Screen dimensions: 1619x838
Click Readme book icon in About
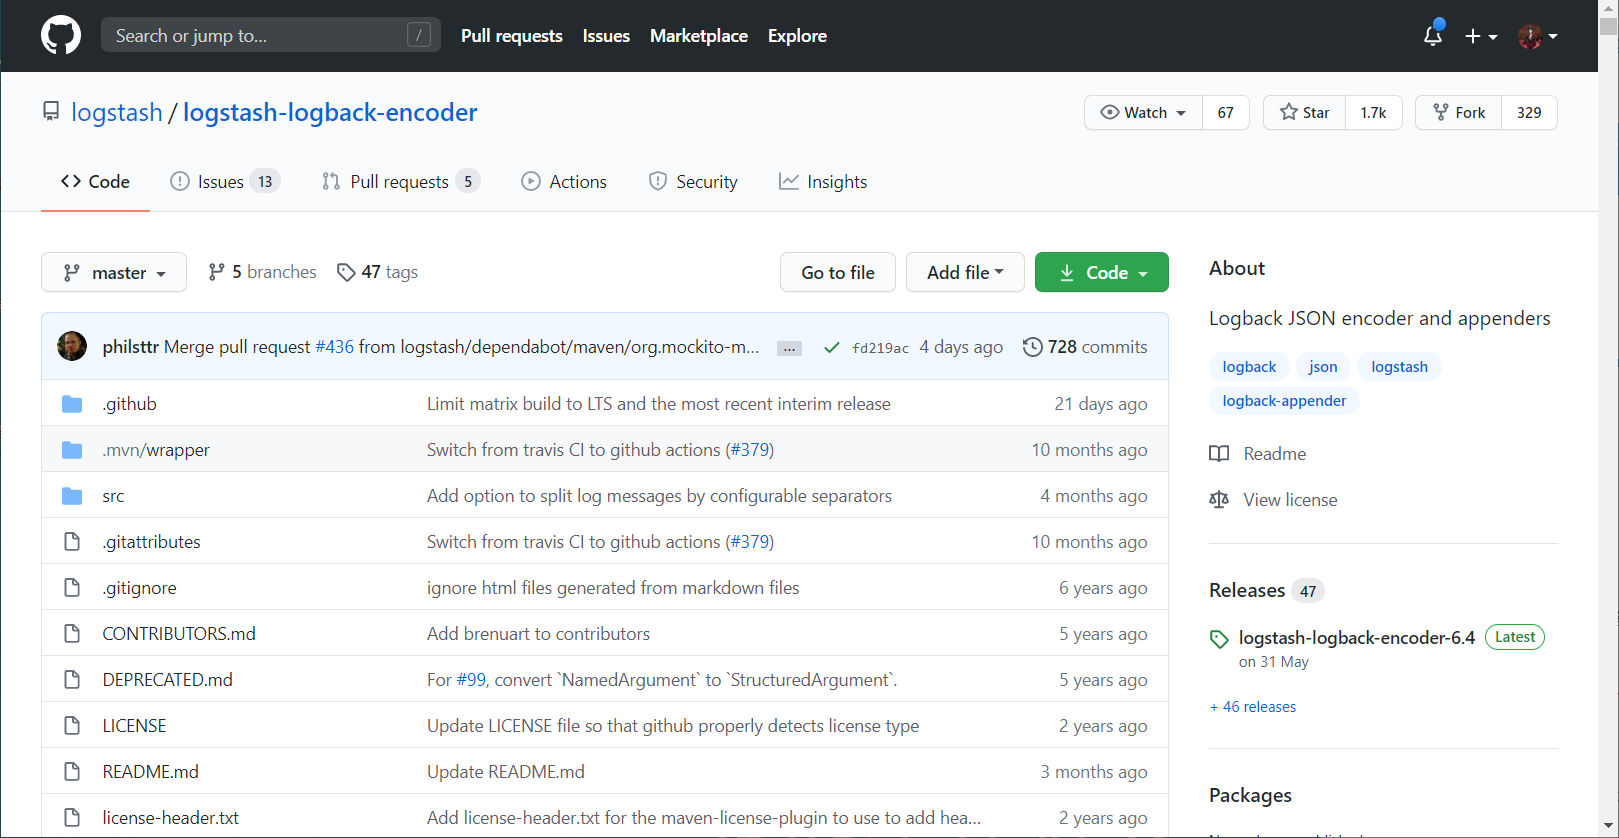coord(1219,454)
